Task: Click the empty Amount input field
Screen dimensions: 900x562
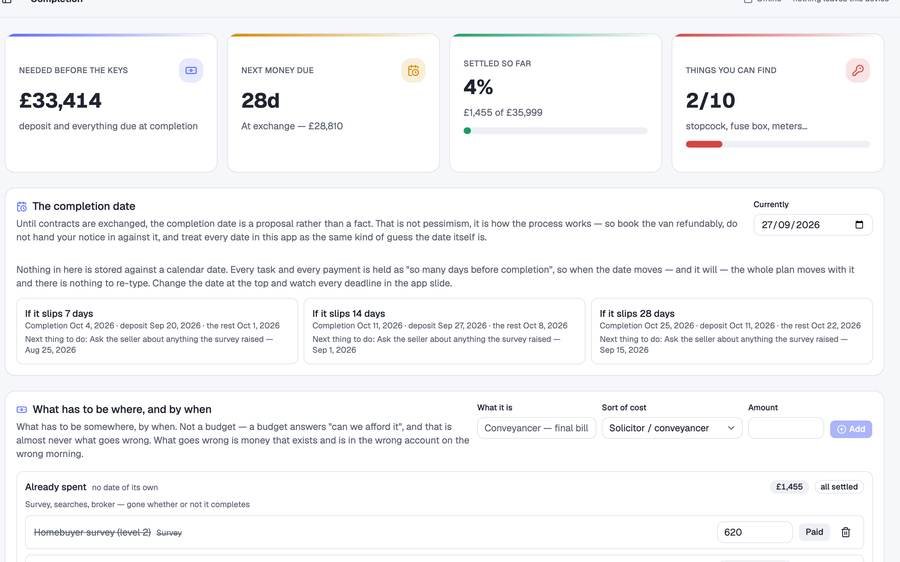Action: 785,428
